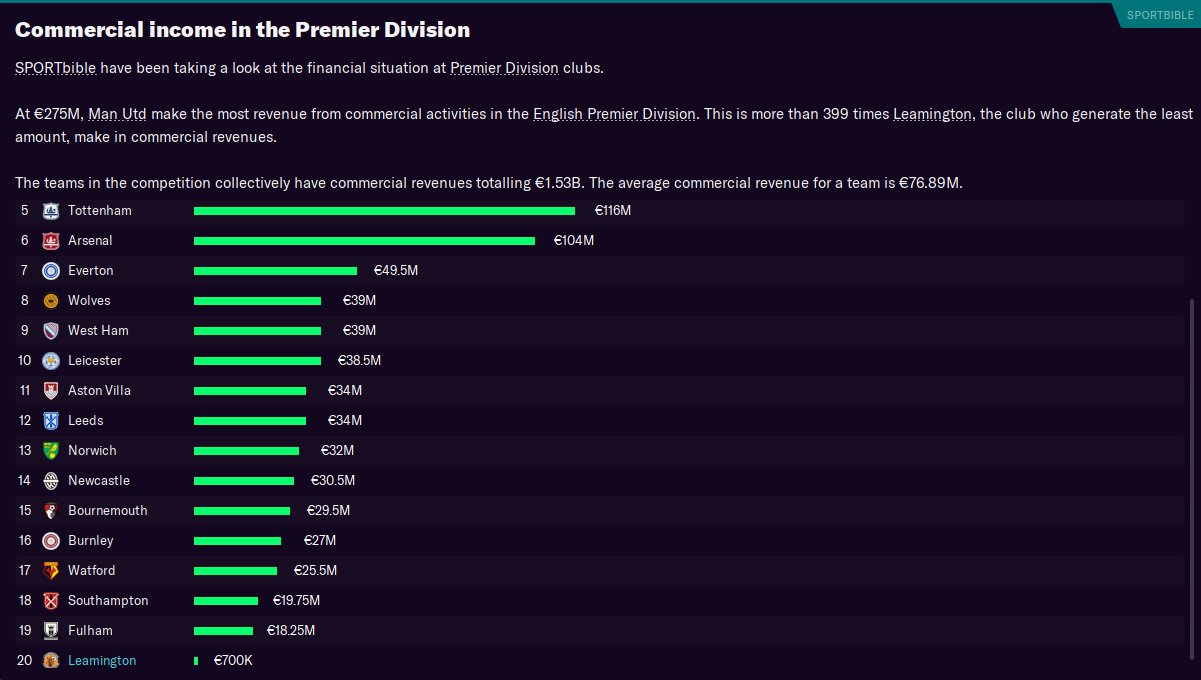Click the Leicester club badge icon
The image size is (1201, 680).
click(x=51, y=361)
